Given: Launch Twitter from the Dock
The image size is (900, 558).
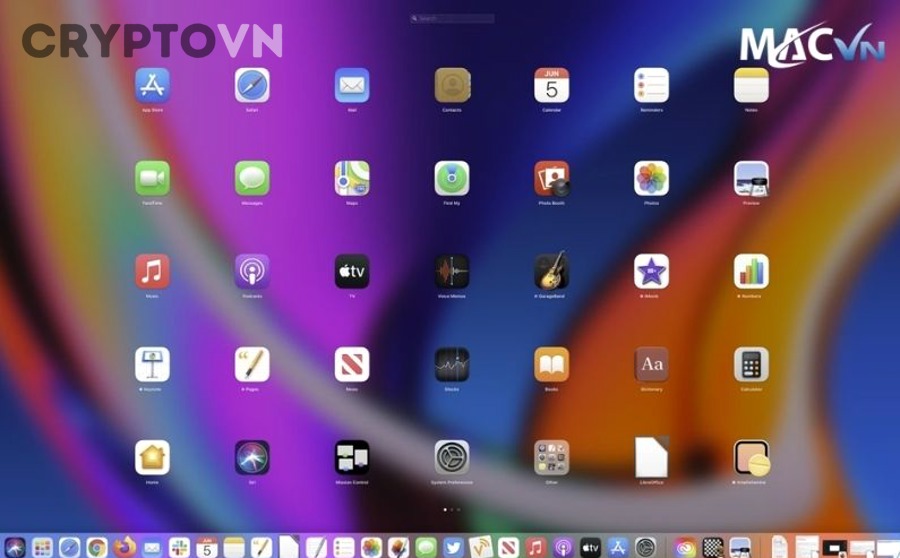Looking at the screenshot, I should [453, 548].
